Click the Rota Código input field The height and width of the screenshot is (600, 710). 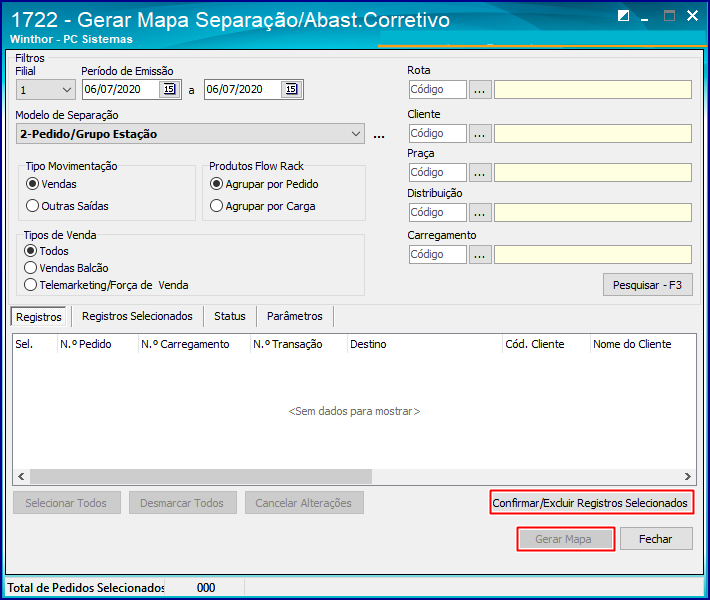click(437, 90)
